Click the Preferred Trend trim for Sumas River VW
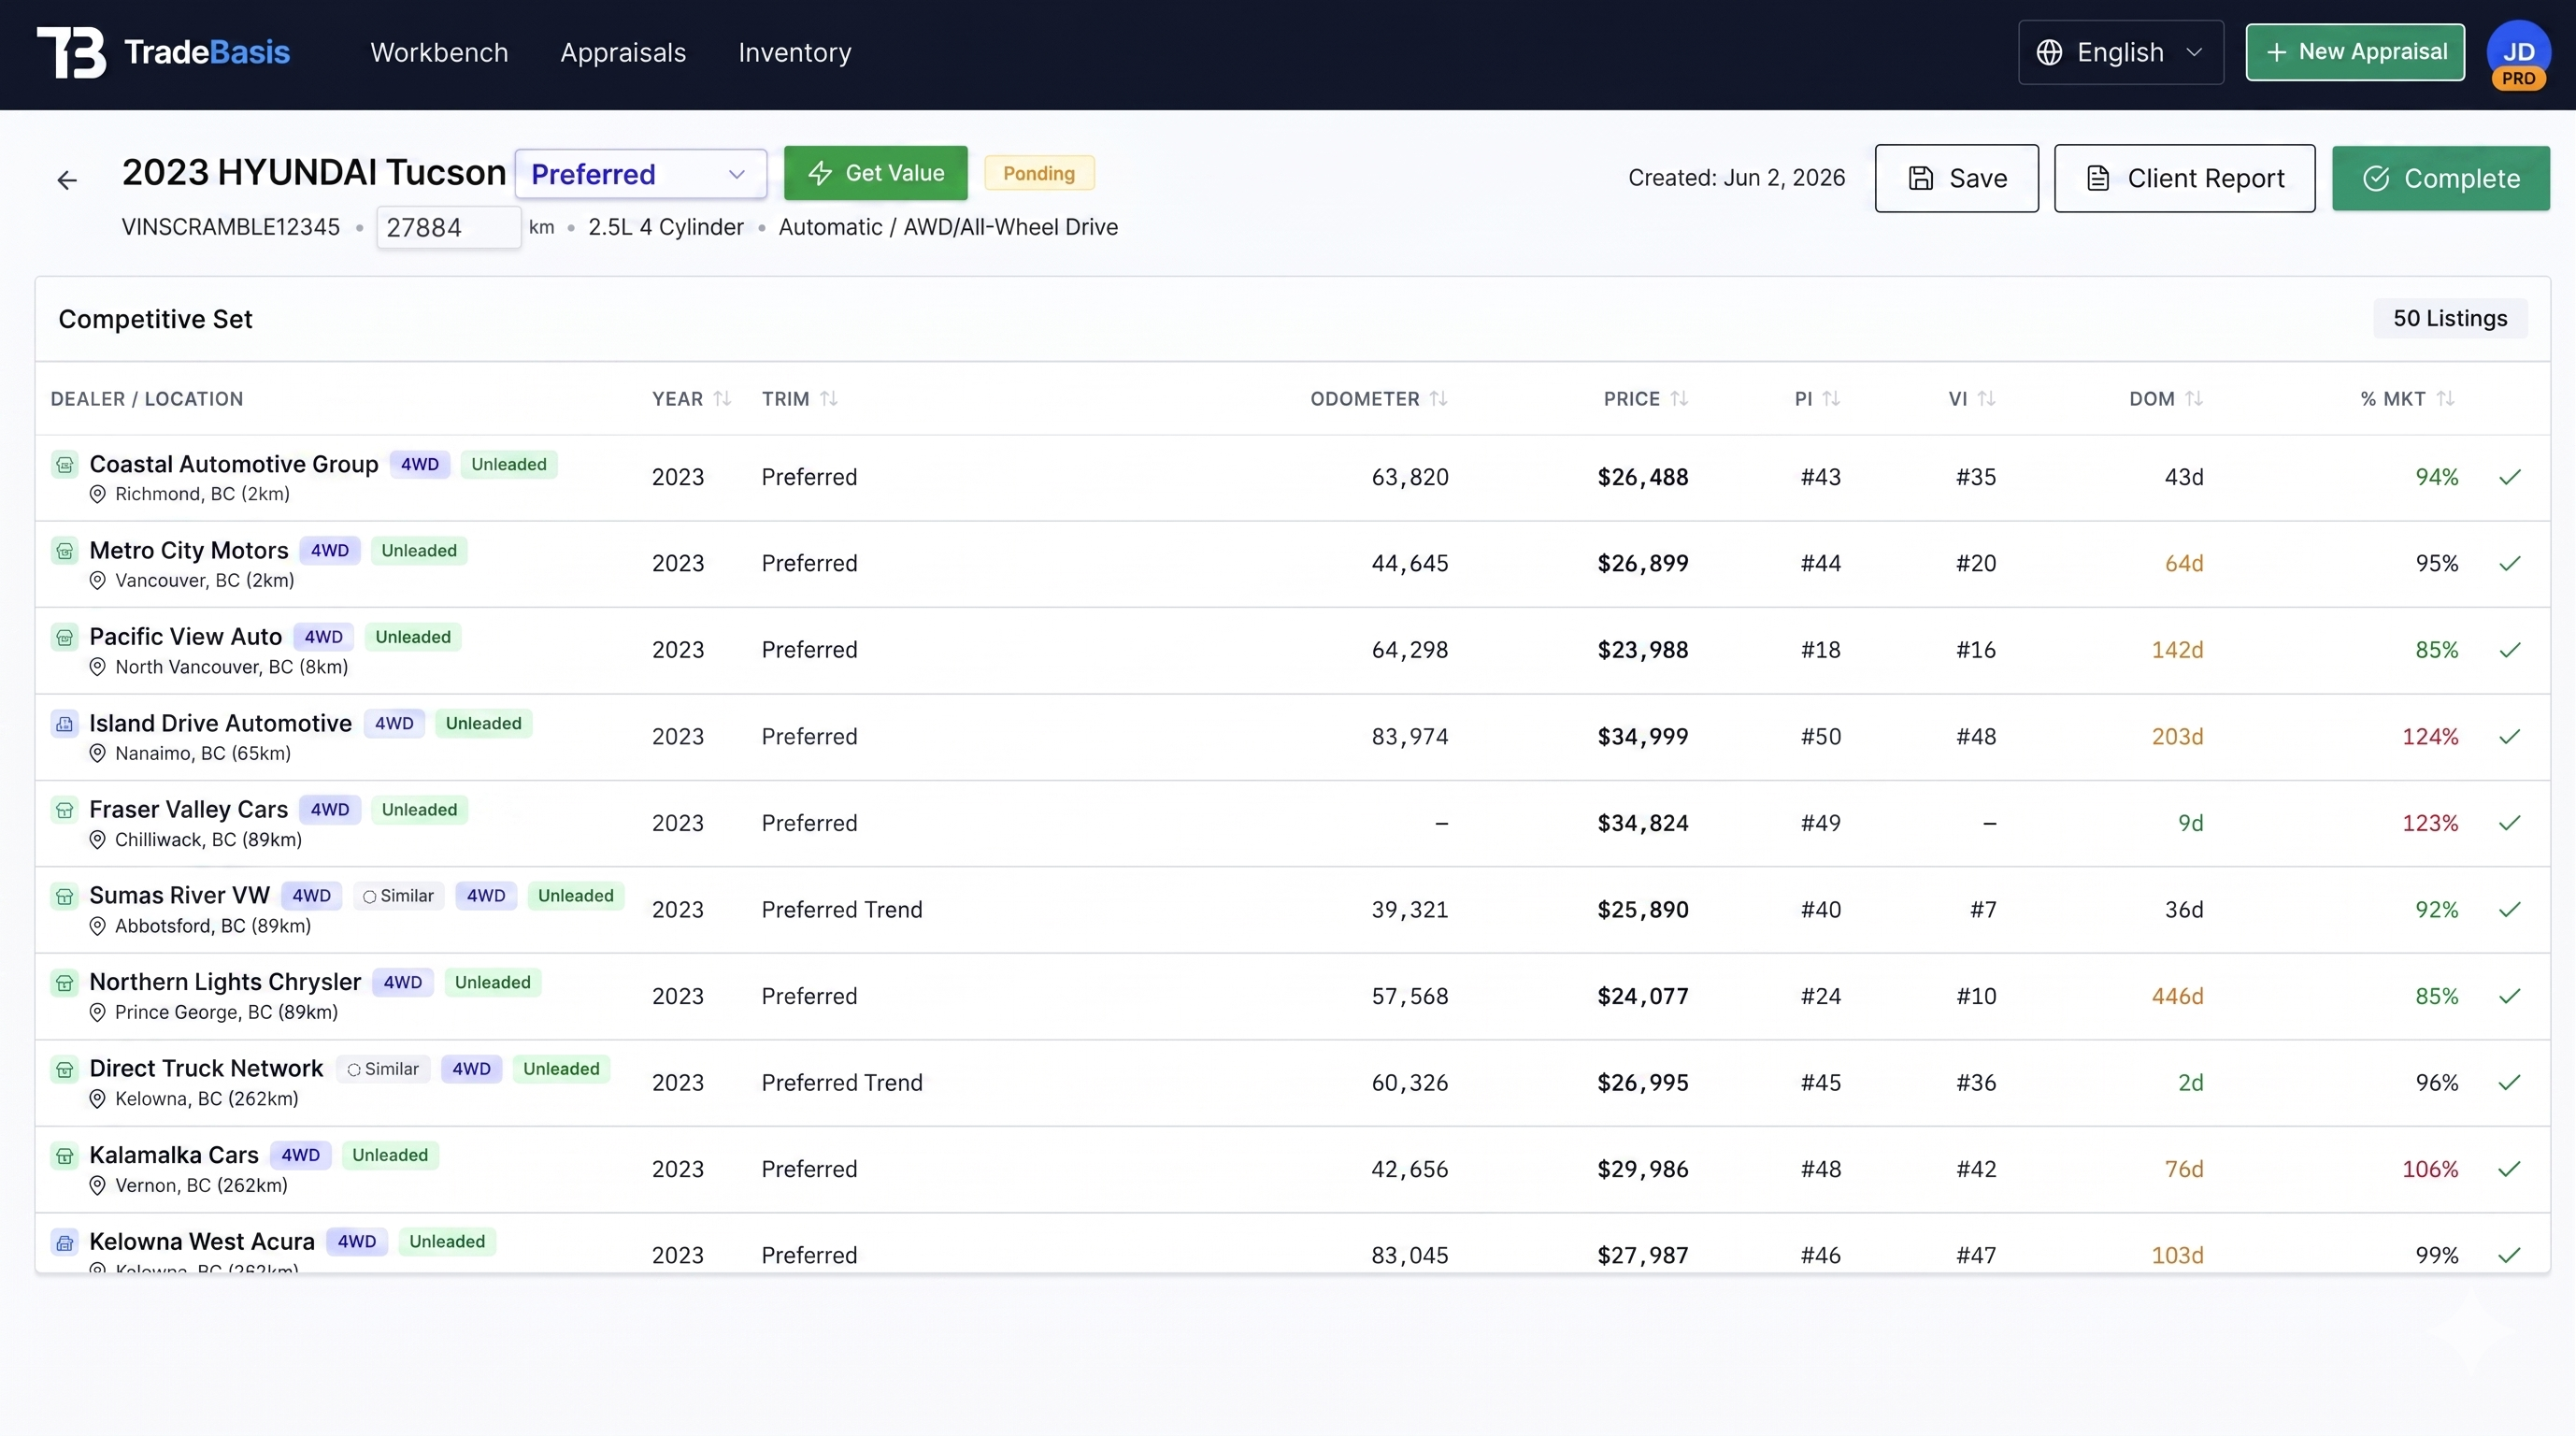The width and height of the screenshot is (2576, 1436). pyautogui.click(x=842, y=910)
